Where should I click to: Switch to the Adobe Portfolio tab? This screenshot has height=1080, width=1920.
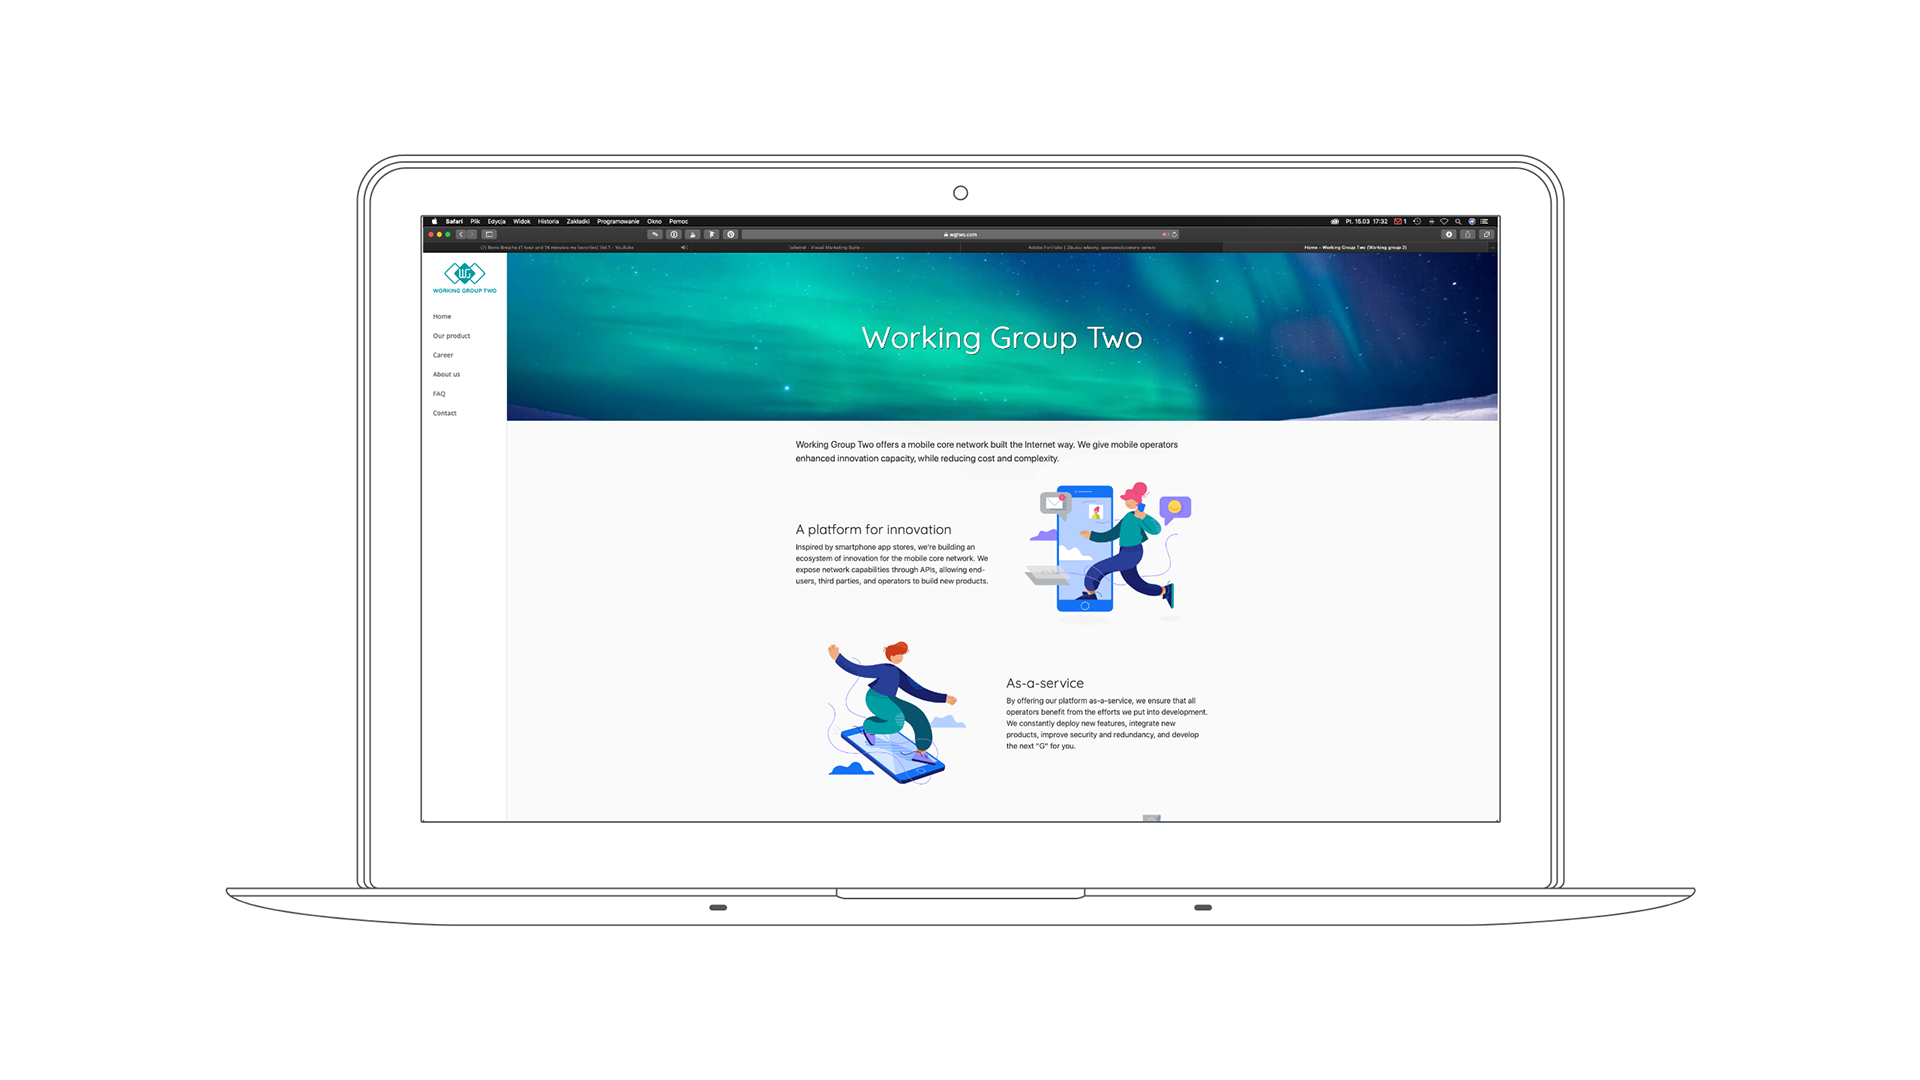(x=1091, y=247)
